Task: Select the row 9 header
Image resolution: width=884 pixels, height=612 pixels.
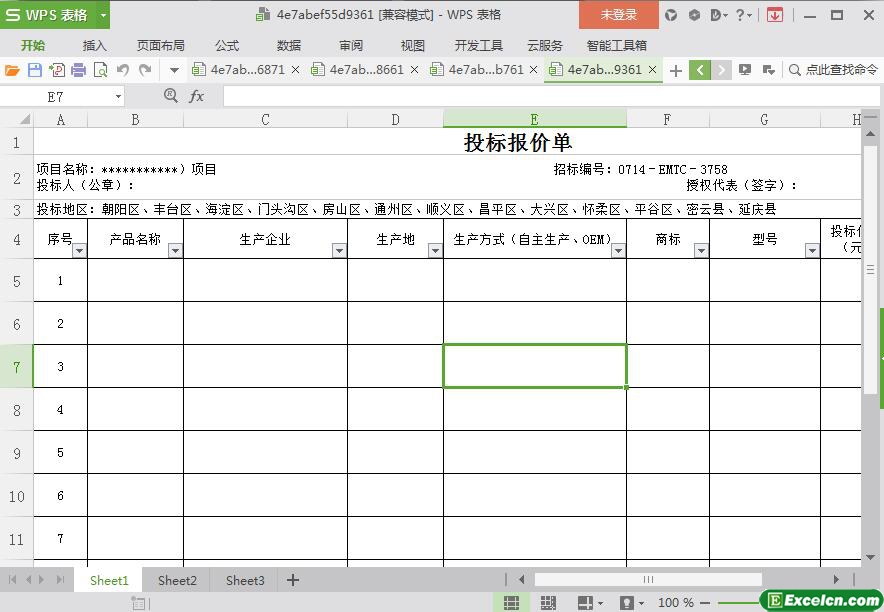Action: pyautogui.click(x=16, y=453)
